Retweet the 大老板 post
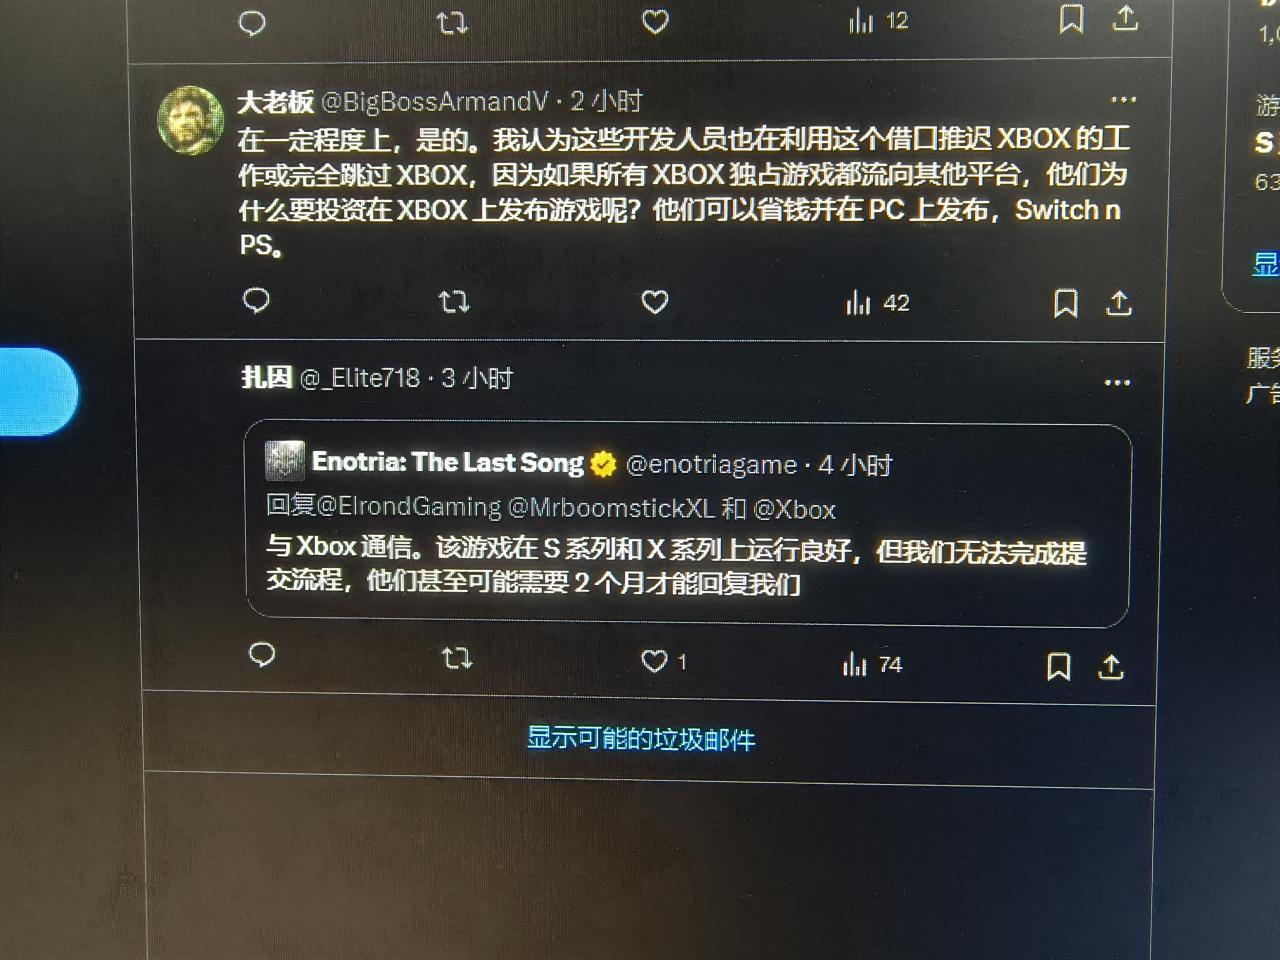The height and width of the screenshot is (960, 1280). (x=454, y=301)
